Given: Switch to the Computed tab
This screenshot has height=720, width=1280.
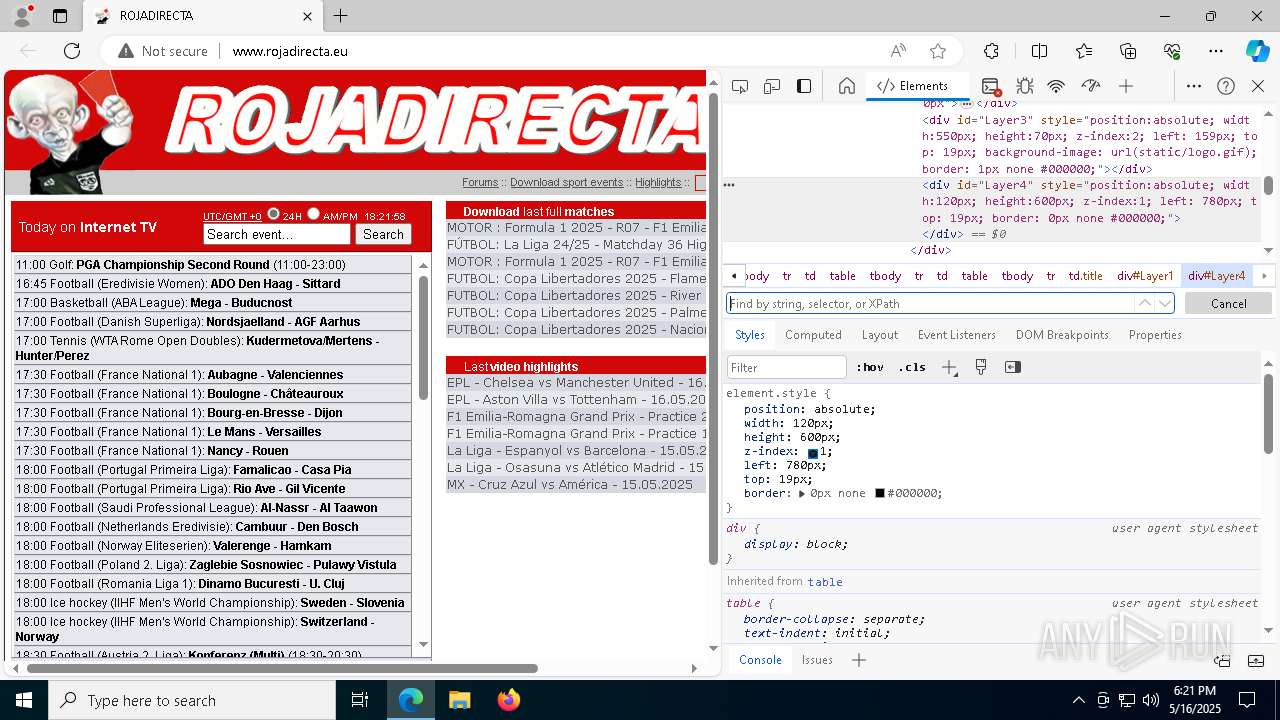Looking at the screenshot, I should [812, 335].
